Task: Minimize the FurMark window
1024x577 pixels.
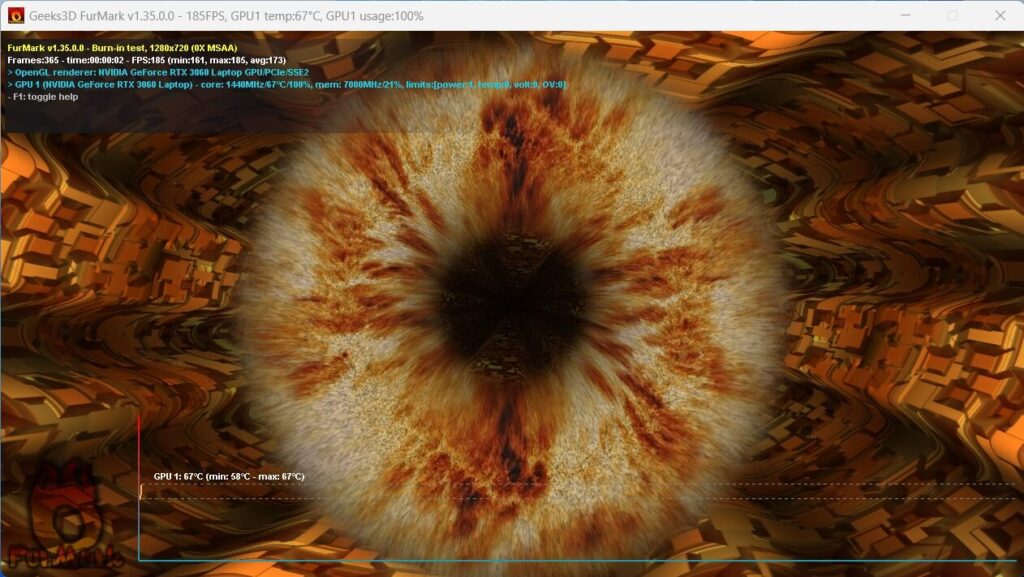Action: pos(905,16)
